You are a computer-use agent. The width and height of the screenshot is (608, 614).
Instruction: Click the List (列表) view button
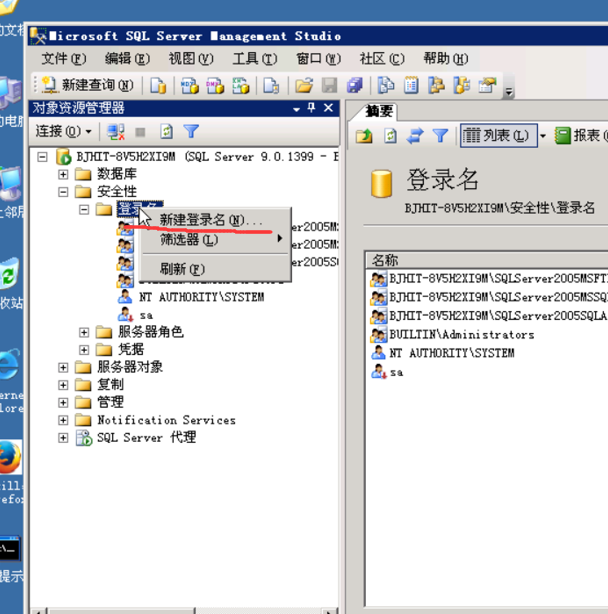tap(498, 136)
